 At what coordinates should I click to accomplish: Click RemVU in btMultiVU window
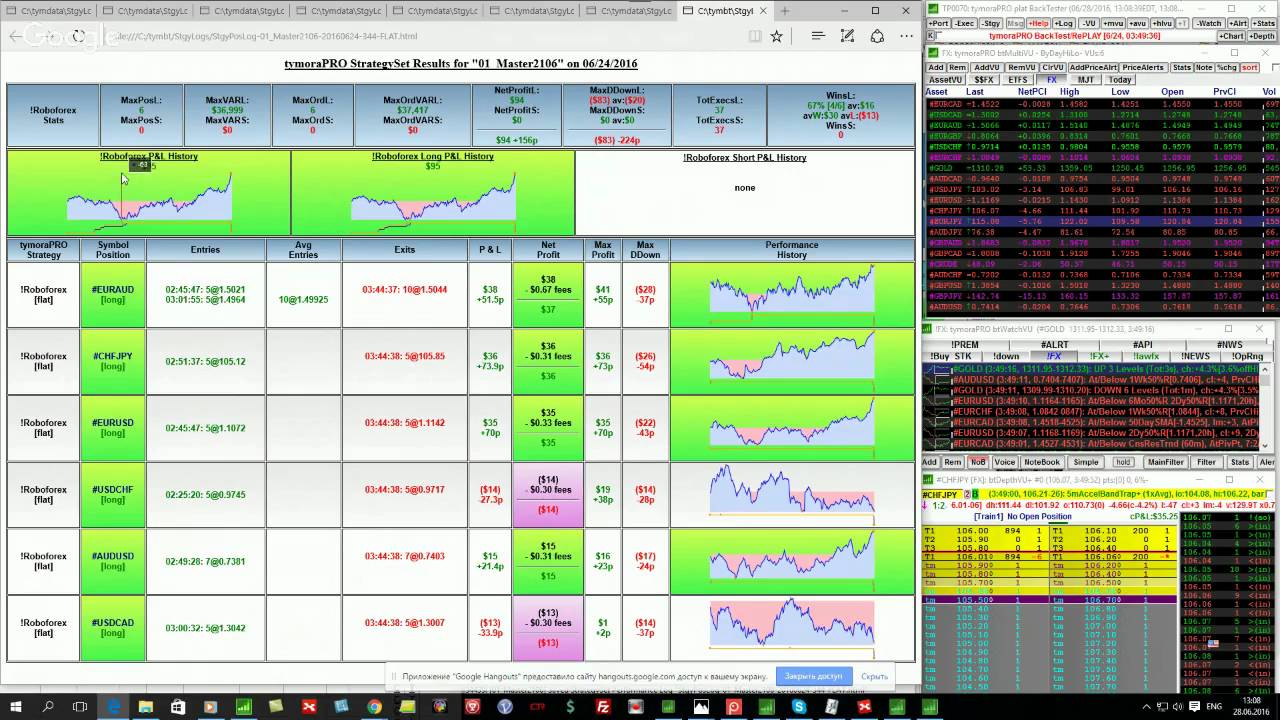(1022, 68)
